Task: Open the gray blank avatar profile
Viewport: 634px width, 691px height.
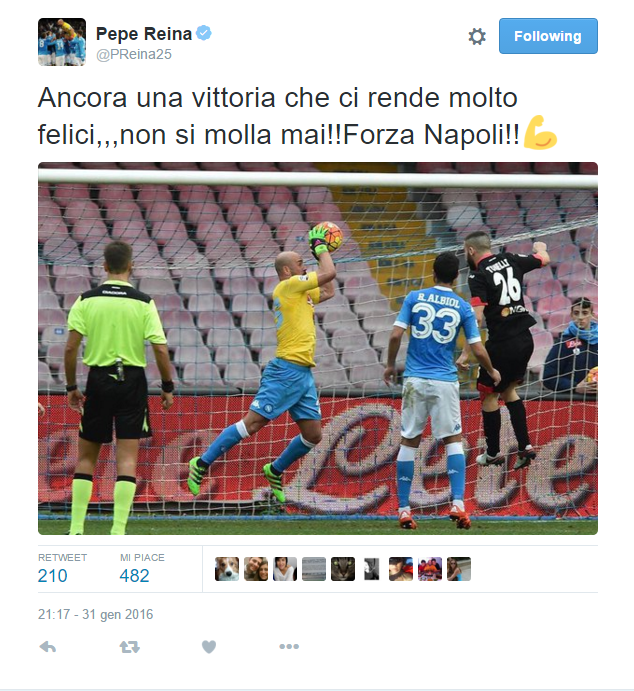Action: click(314, 569)
